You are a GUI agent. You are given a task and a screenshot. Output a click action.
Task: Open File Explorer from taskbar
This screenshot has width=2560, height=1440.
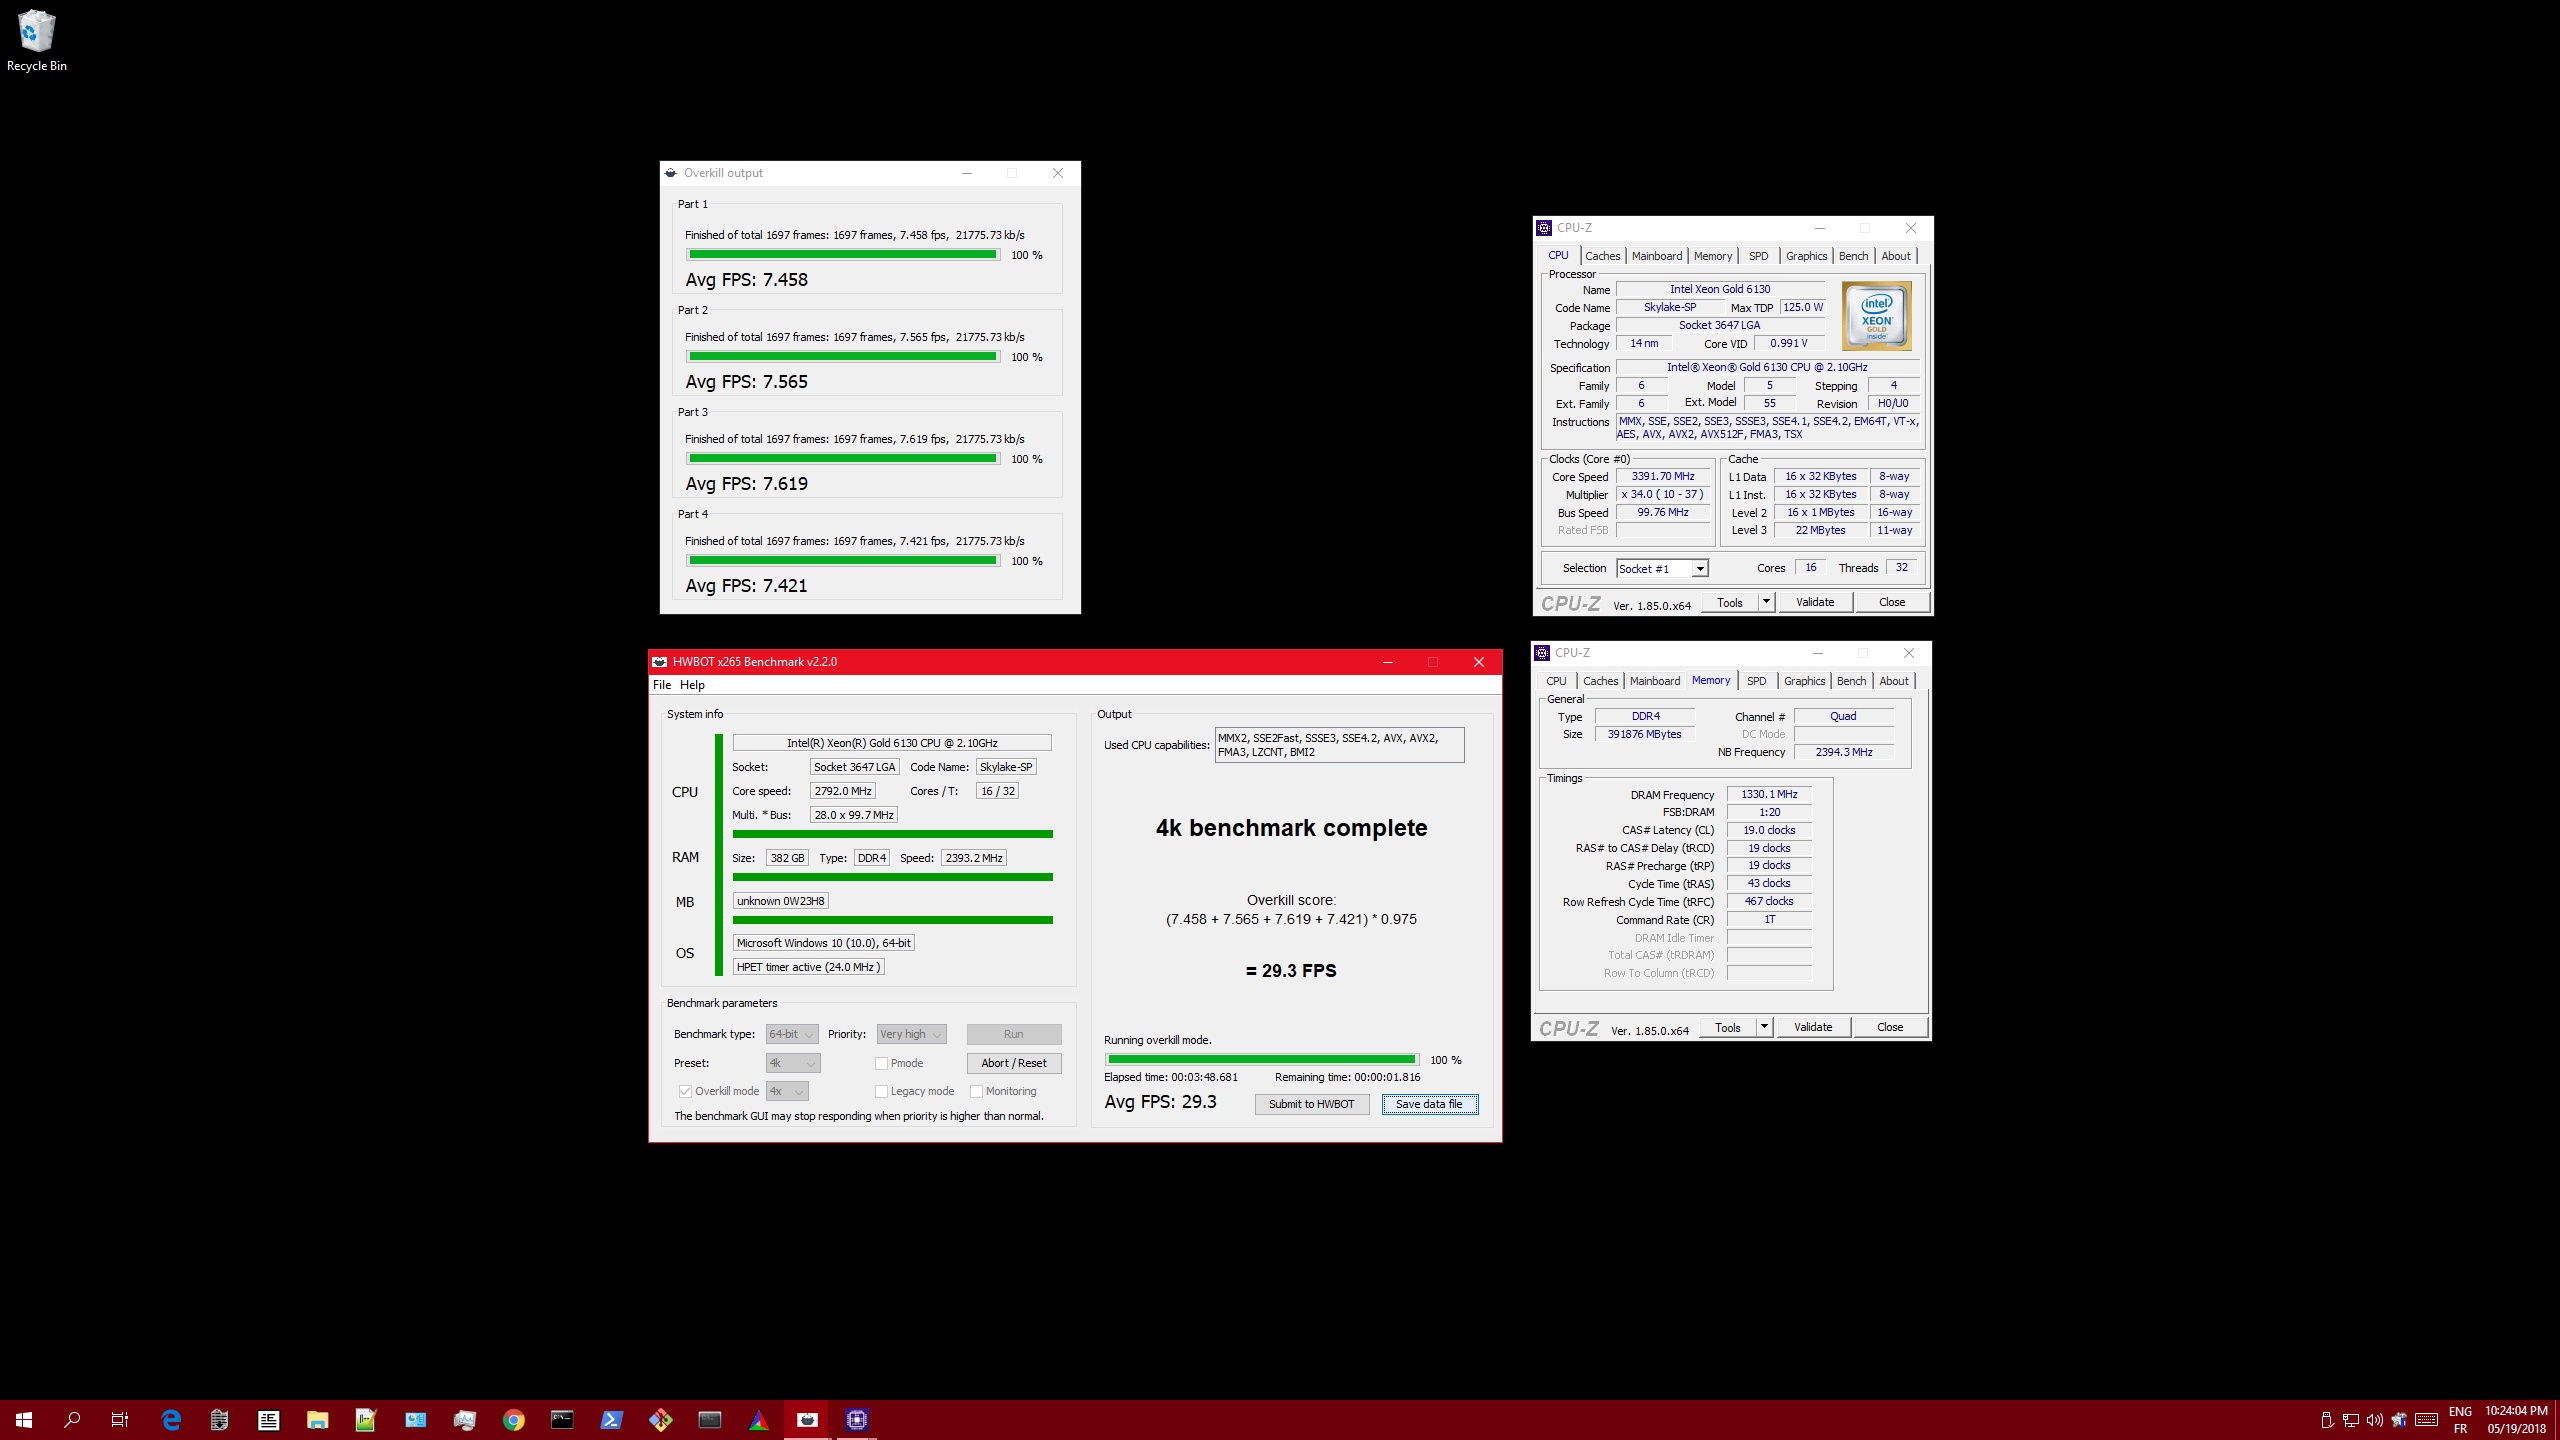pyautogui.click(x=317, y=1420)
